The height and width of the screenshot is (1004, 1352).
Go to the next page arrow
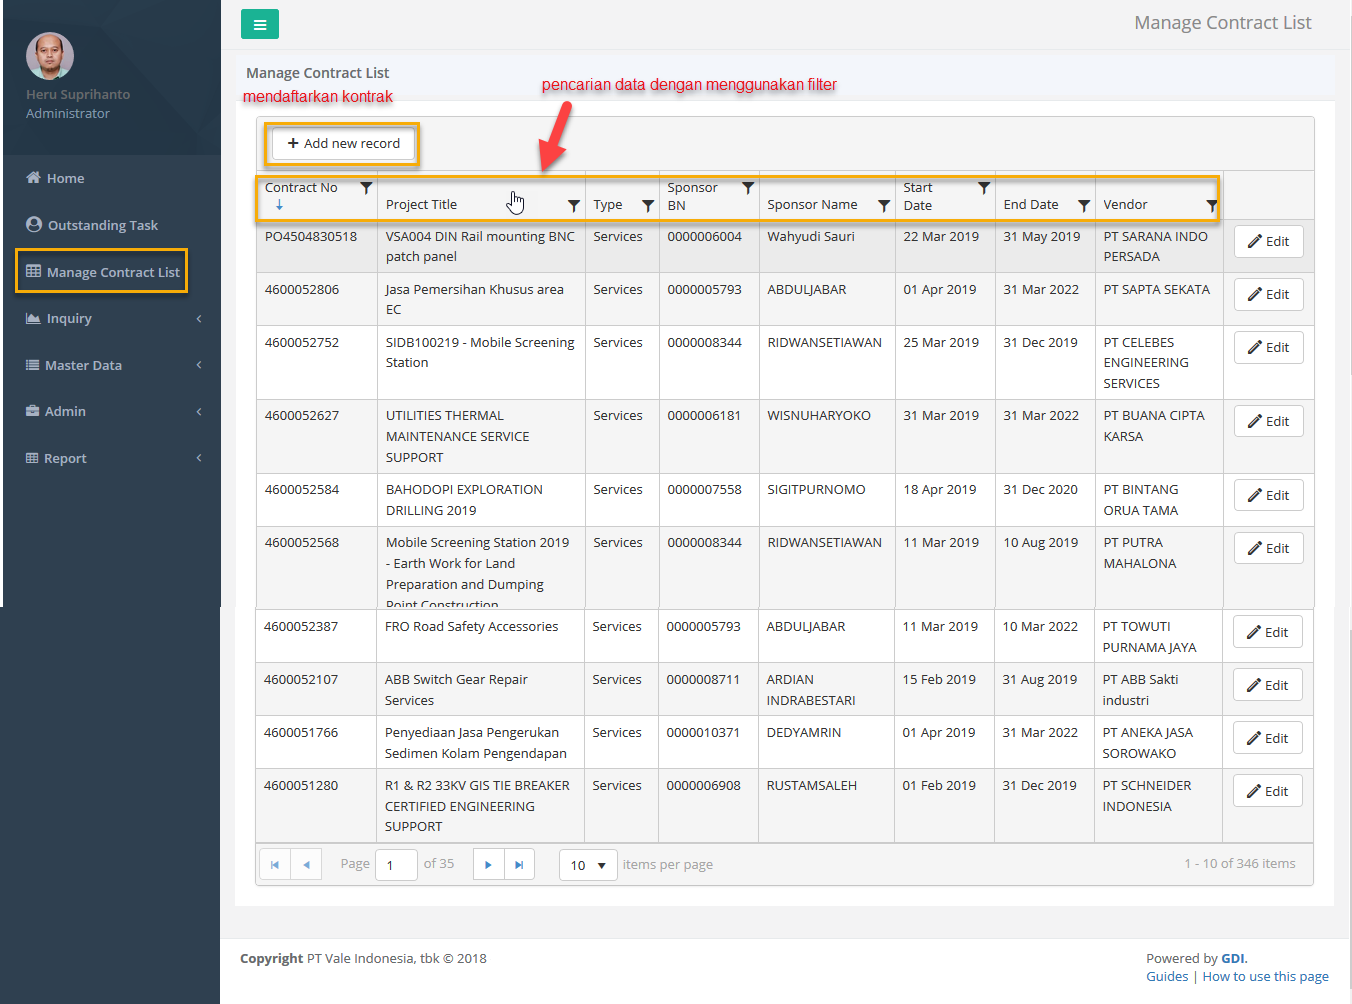click(488, 864)
